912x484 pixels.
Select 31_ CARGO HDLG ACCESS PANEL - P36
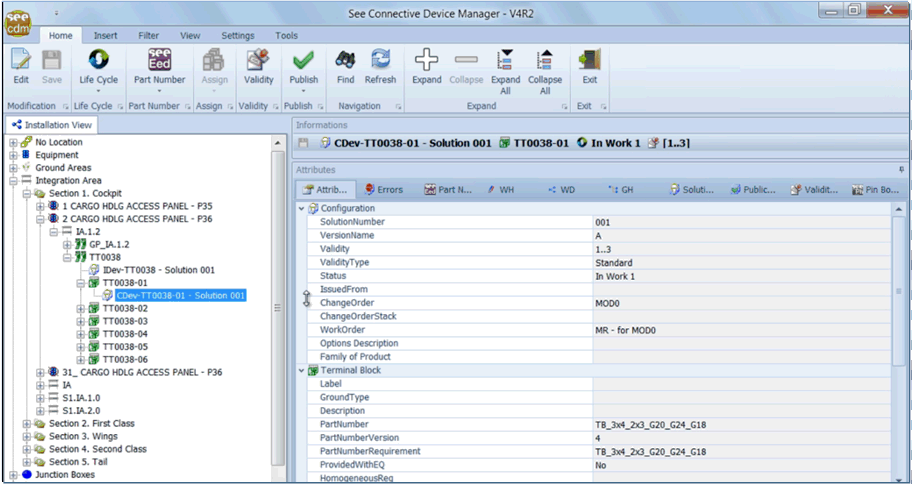[x=142, y=372]
